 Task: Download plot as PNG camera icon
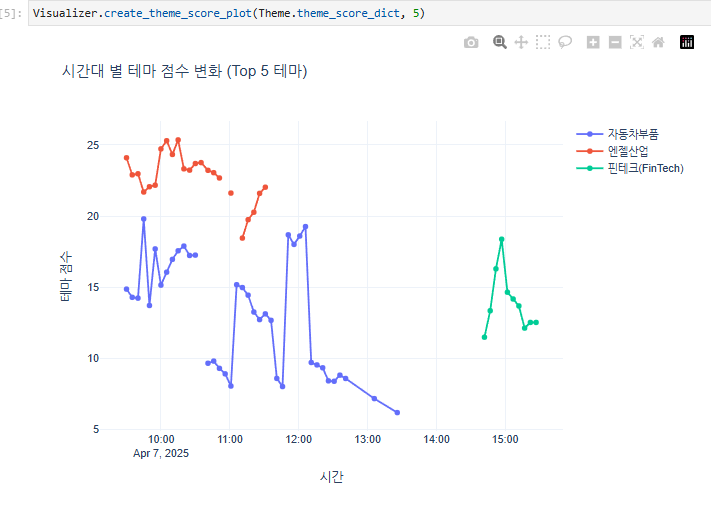pos(471,43)
